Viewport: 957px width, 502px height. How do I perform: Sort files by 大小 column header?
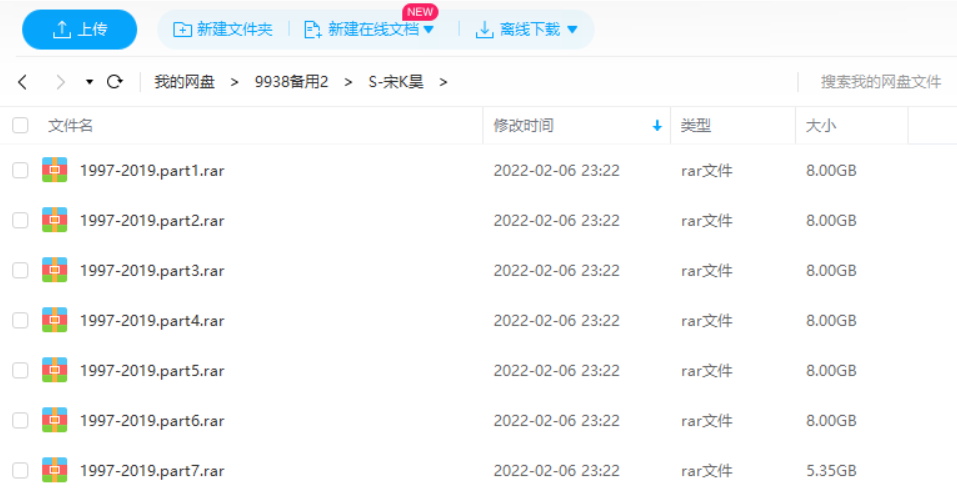point(821,126)
